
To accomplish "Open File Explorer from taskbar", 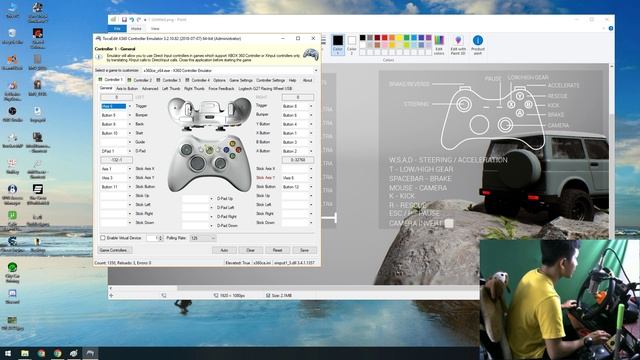I will [25, 353].
